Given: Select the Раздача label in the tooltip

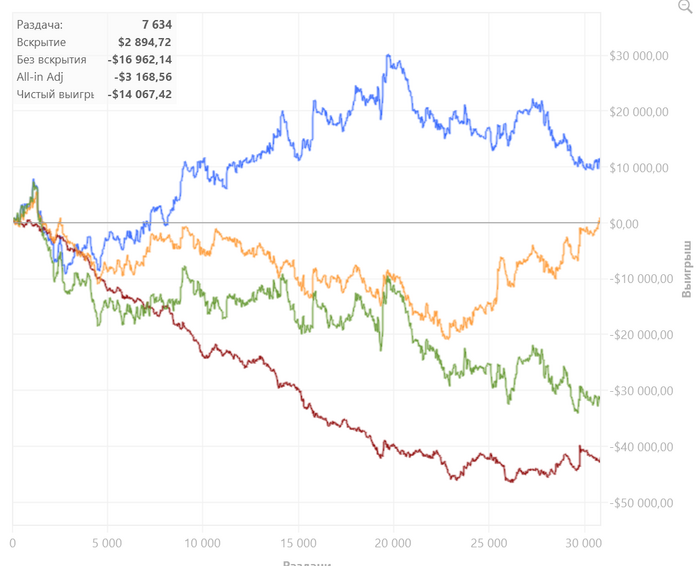Looking at the screenshot, I should [40, 23].
